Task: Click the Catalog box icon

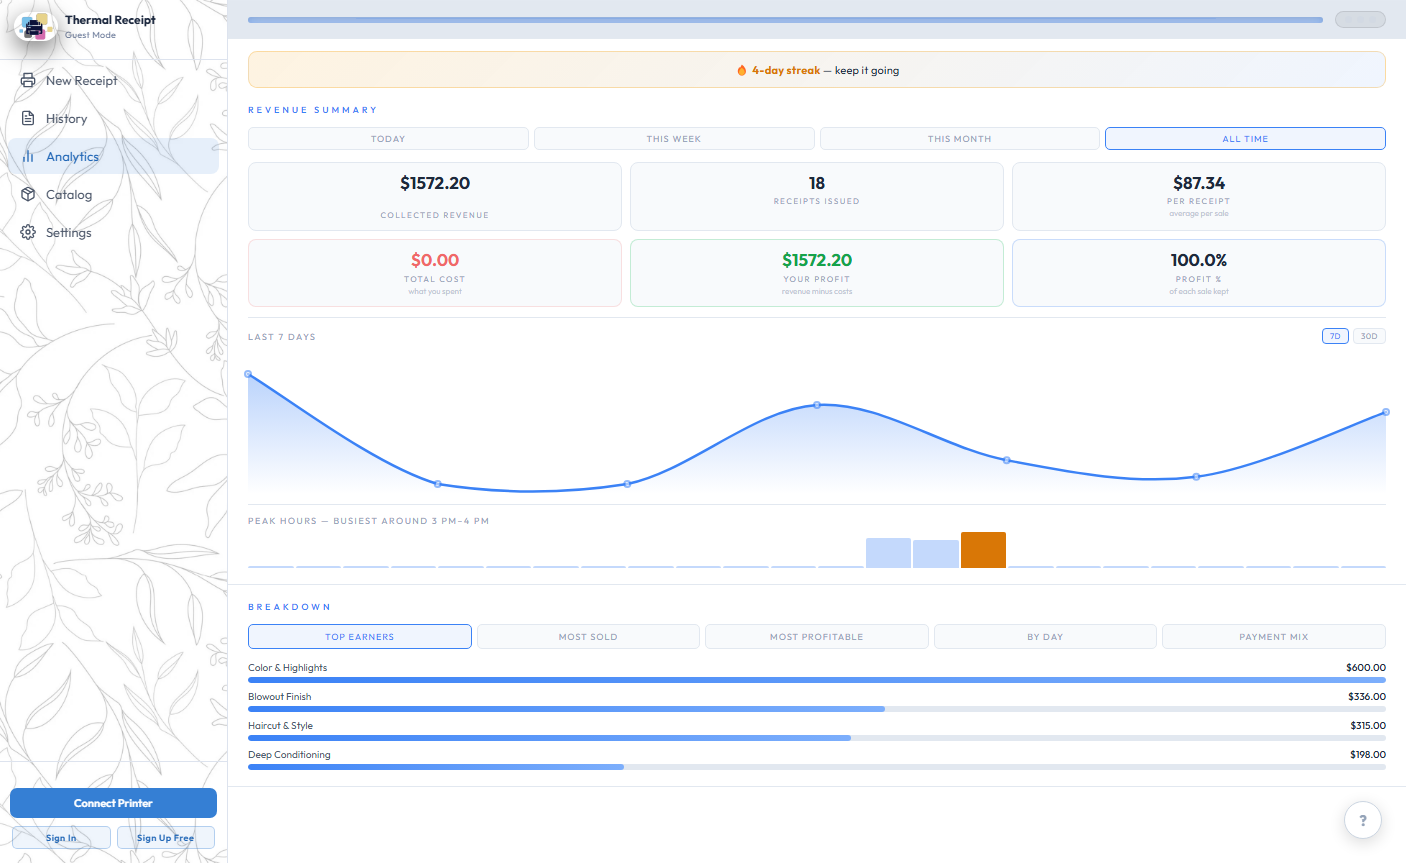Action: (x=28, y=194)
